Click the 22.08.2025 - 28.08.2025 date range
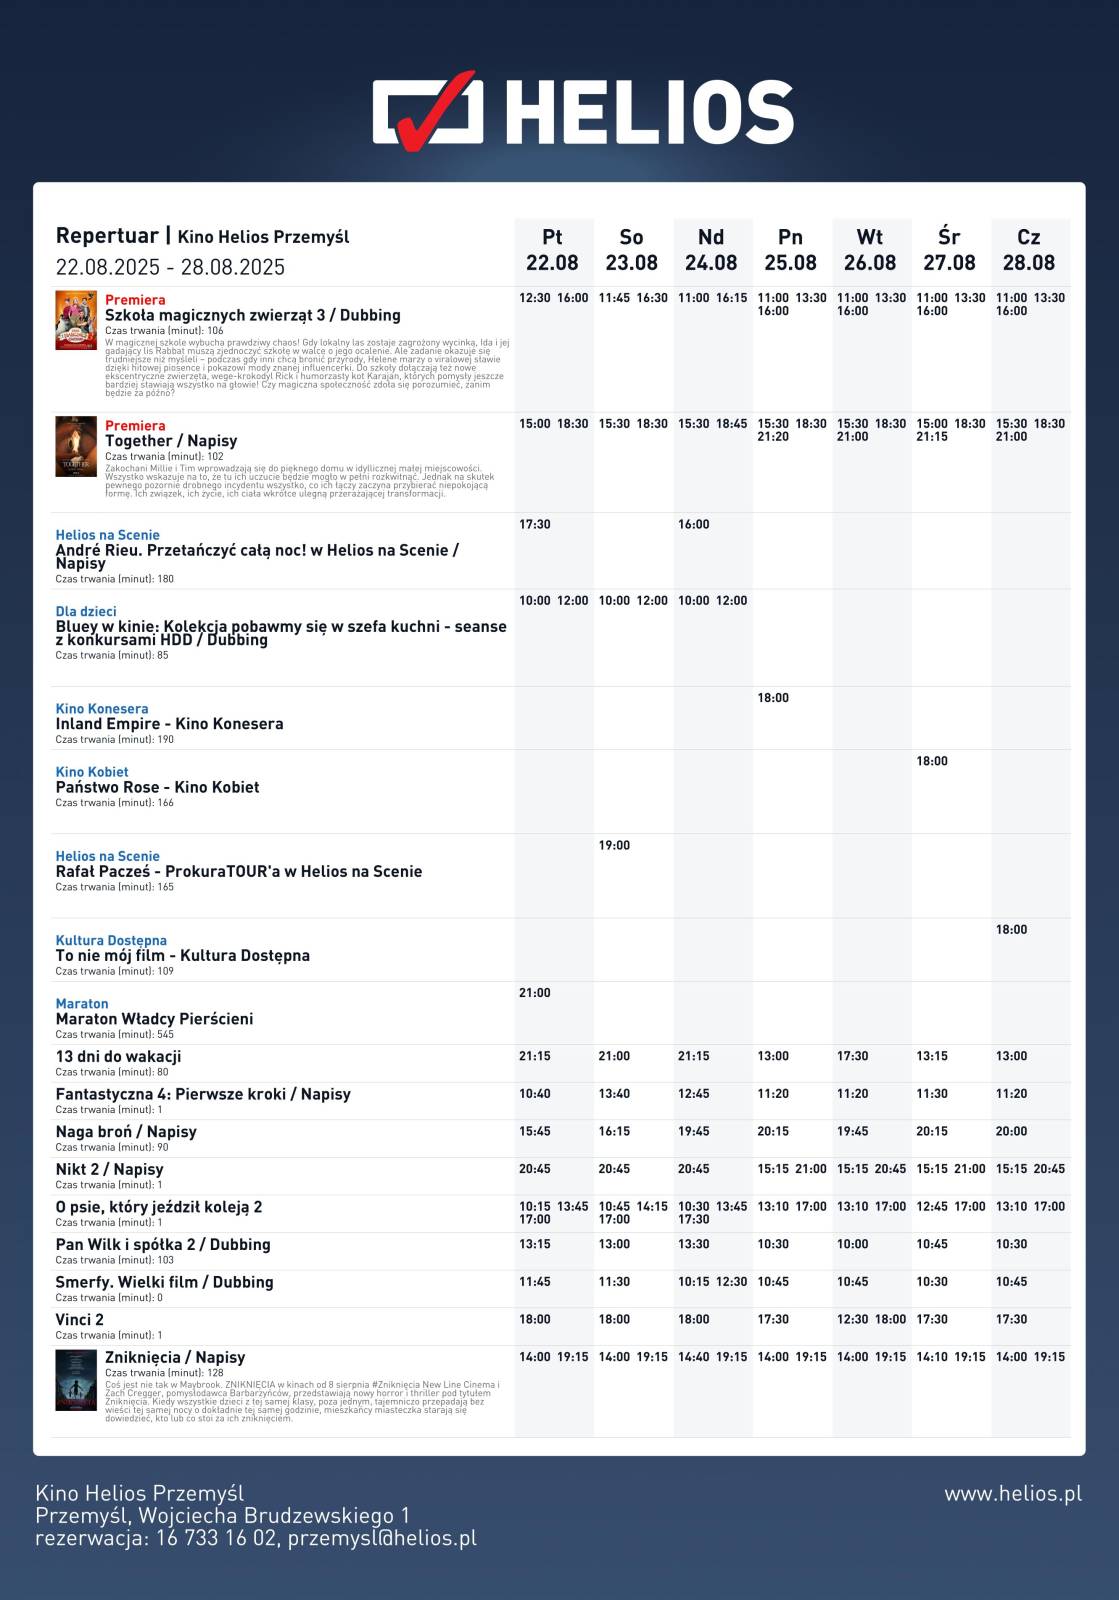1119x1600 pixels. (171, 267)
